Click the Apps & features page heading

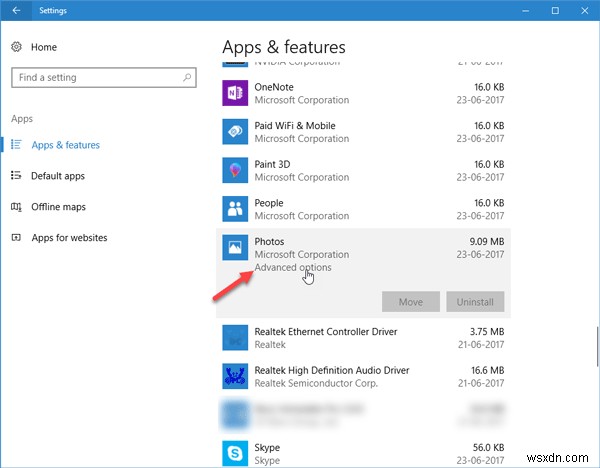point(284,47)
